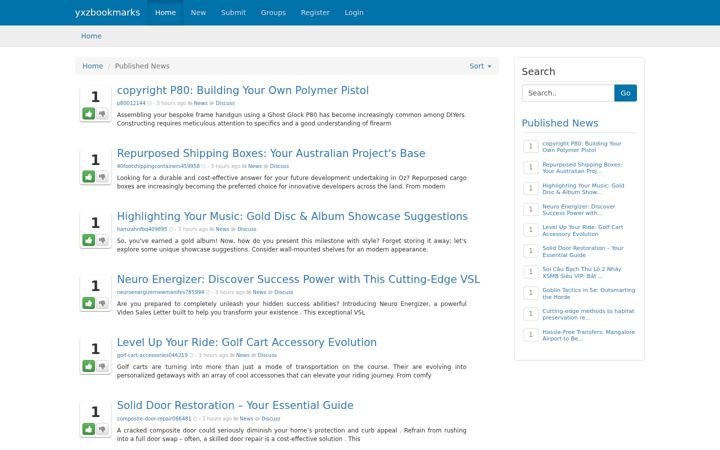Upvote the Highlighting Your Music story

(89, 240)
